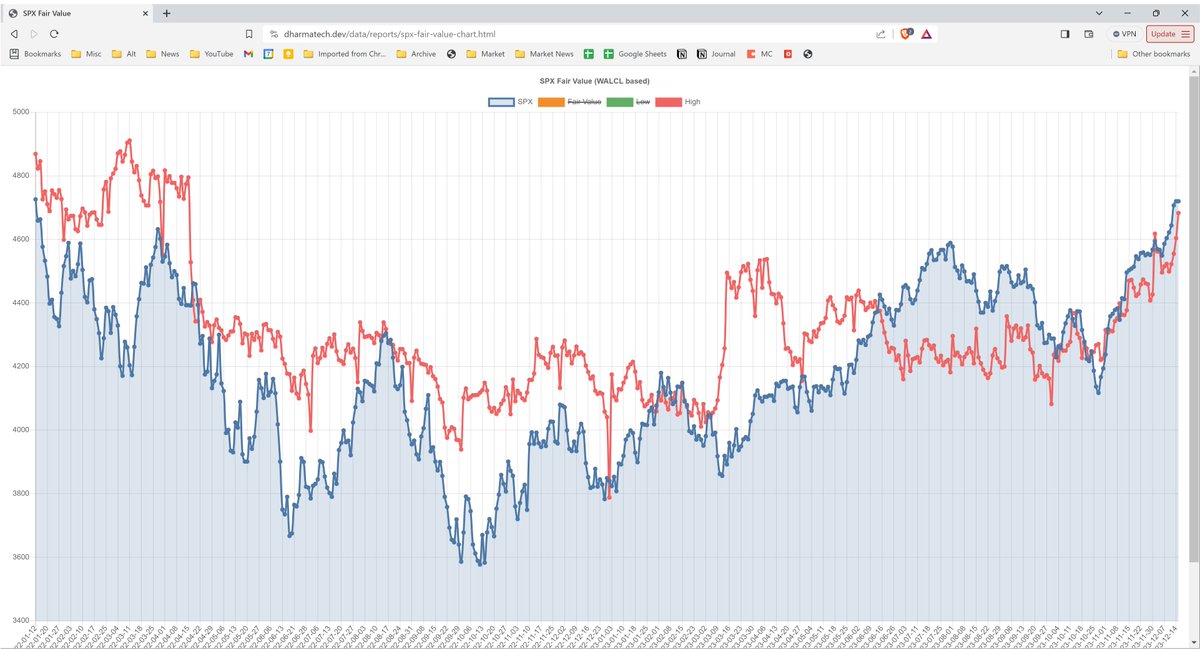Select the SPX Fair Value tab

pos(78,13)
